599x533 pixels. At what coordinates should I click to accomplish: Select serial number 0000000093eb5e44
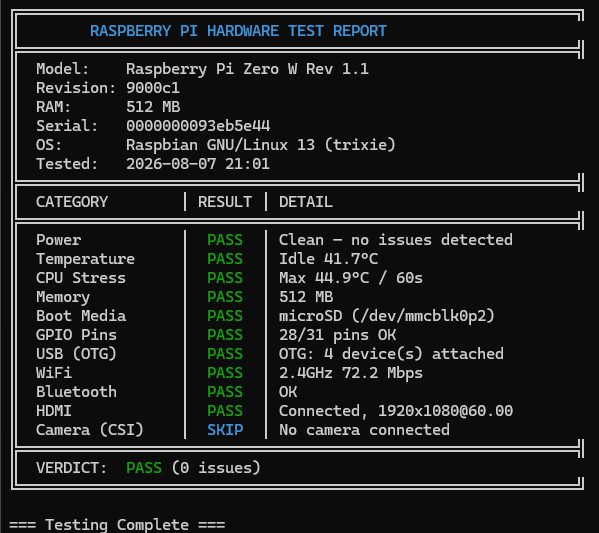(x=198, y=126)
